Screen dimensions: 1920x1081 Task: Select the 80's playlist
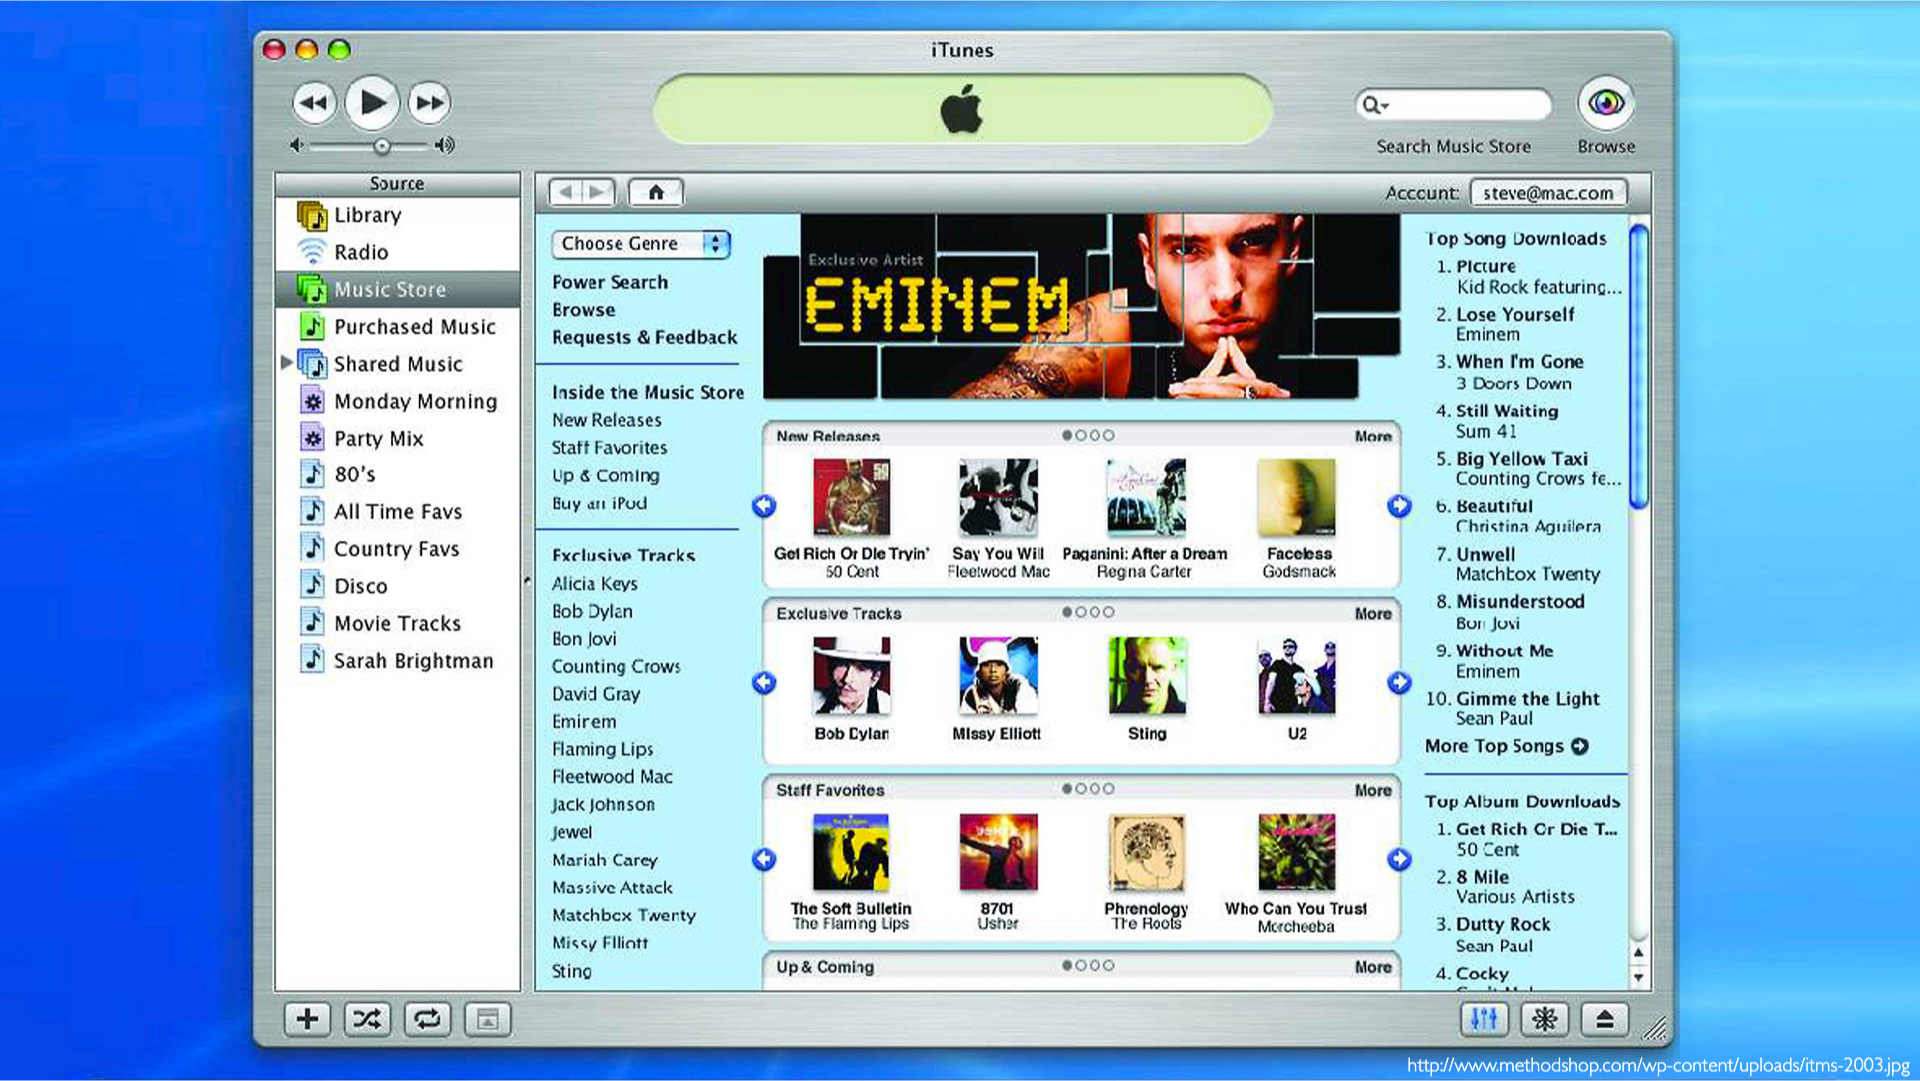click(397, 474)
